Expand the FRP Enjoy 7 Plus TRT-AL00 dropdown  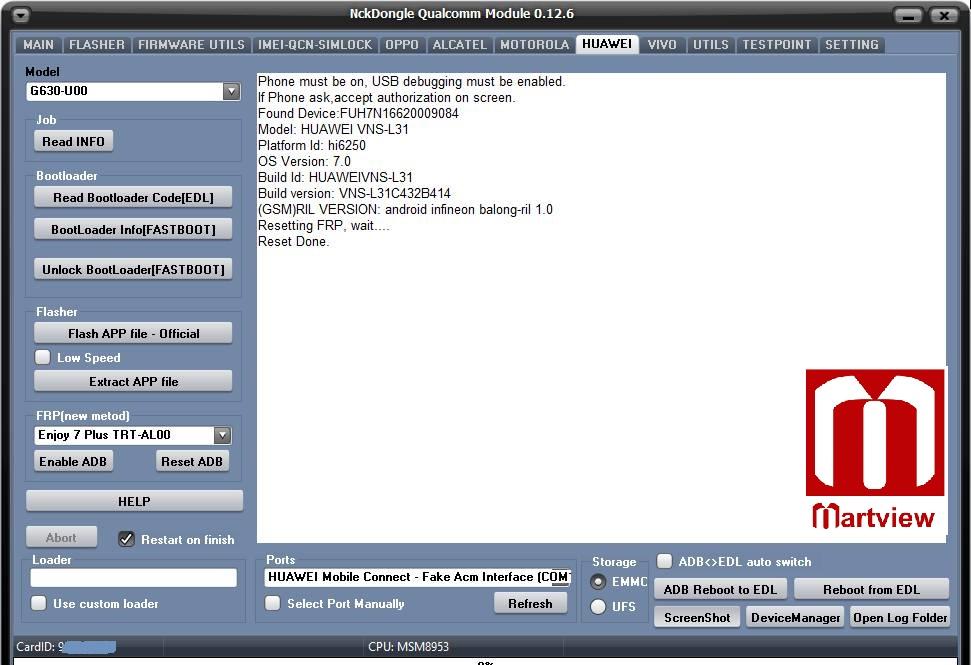click(x=222, y=435)
